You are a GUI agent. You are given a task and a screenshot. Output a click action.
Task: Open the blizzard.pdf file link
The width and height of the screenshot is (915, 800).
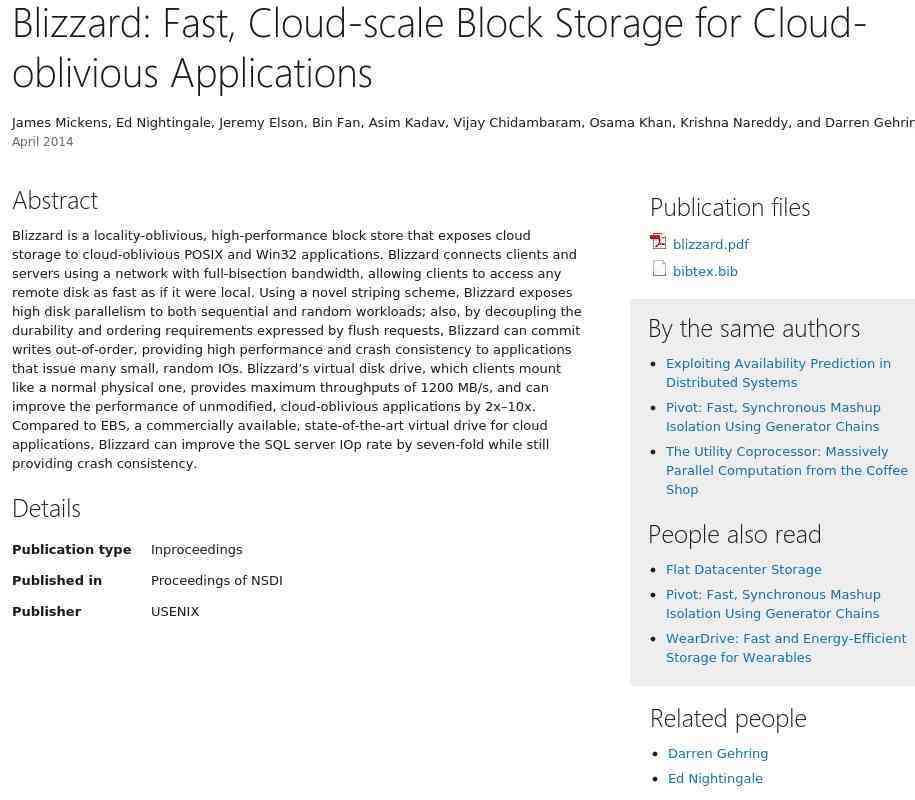point(710,244)
